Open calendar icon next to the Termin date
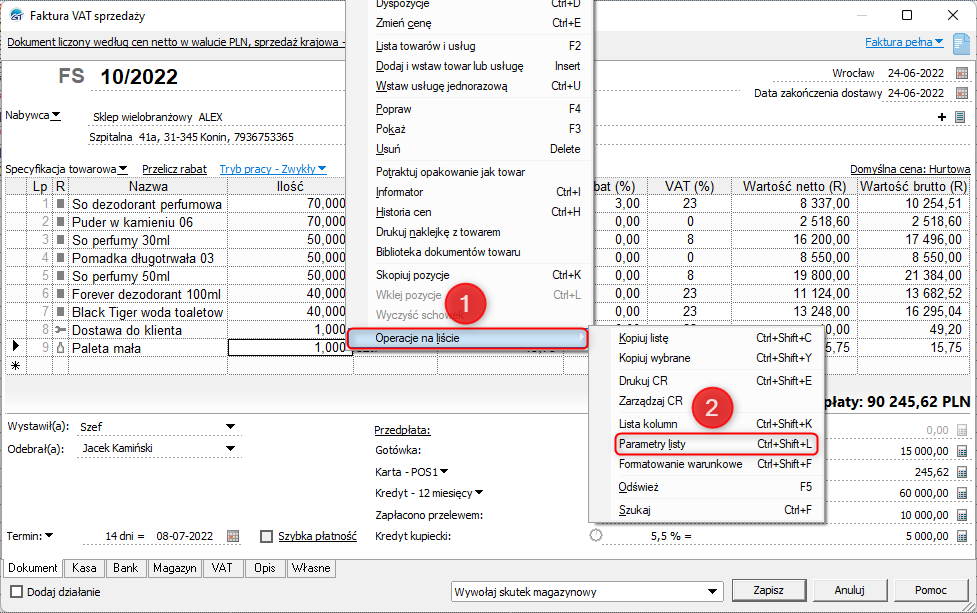Screen dimensions: 977x613 [233, 536]
